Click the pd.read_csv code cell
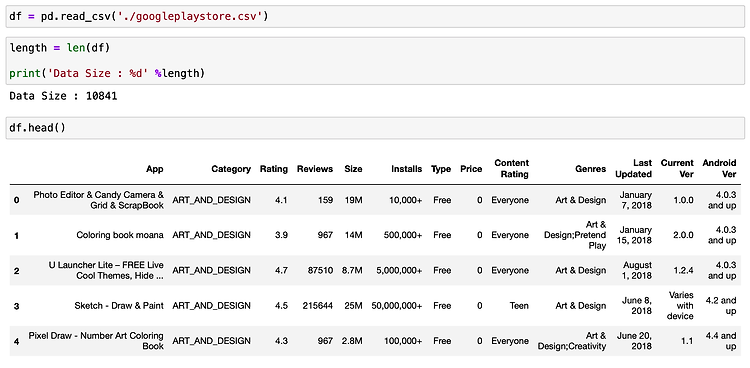 375,17
